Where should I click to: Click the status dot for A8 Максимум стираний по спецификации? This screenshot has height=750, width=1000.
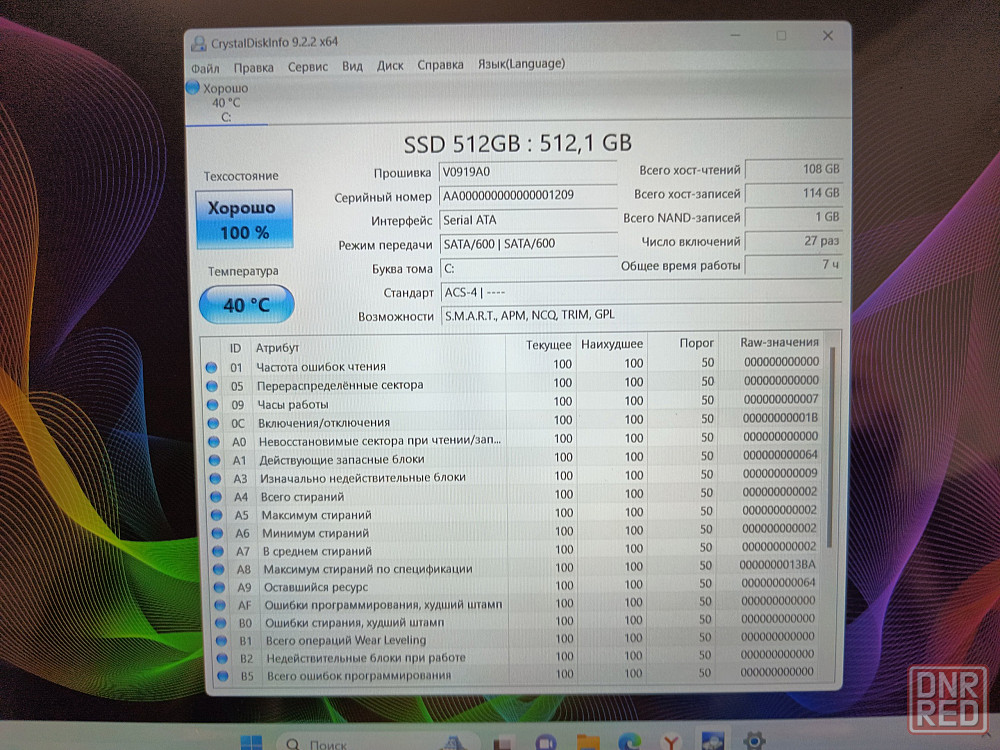[218, 569]
